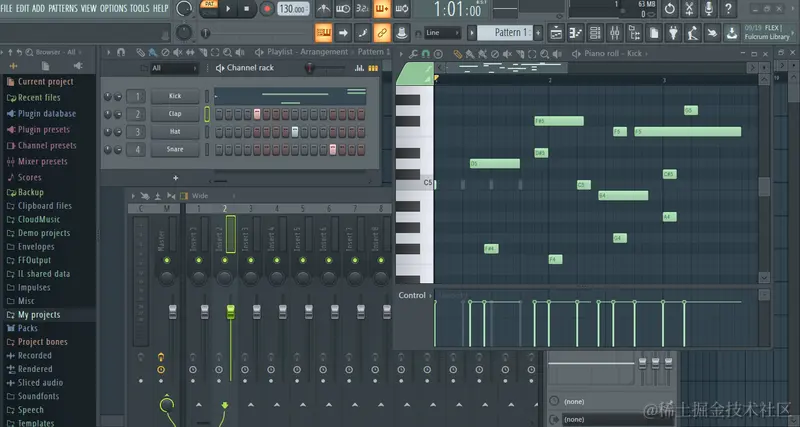Select the Zoom tool in Piano roll toolbar
The width and height of the screenshot is (800, 427).
pos(544,54)
